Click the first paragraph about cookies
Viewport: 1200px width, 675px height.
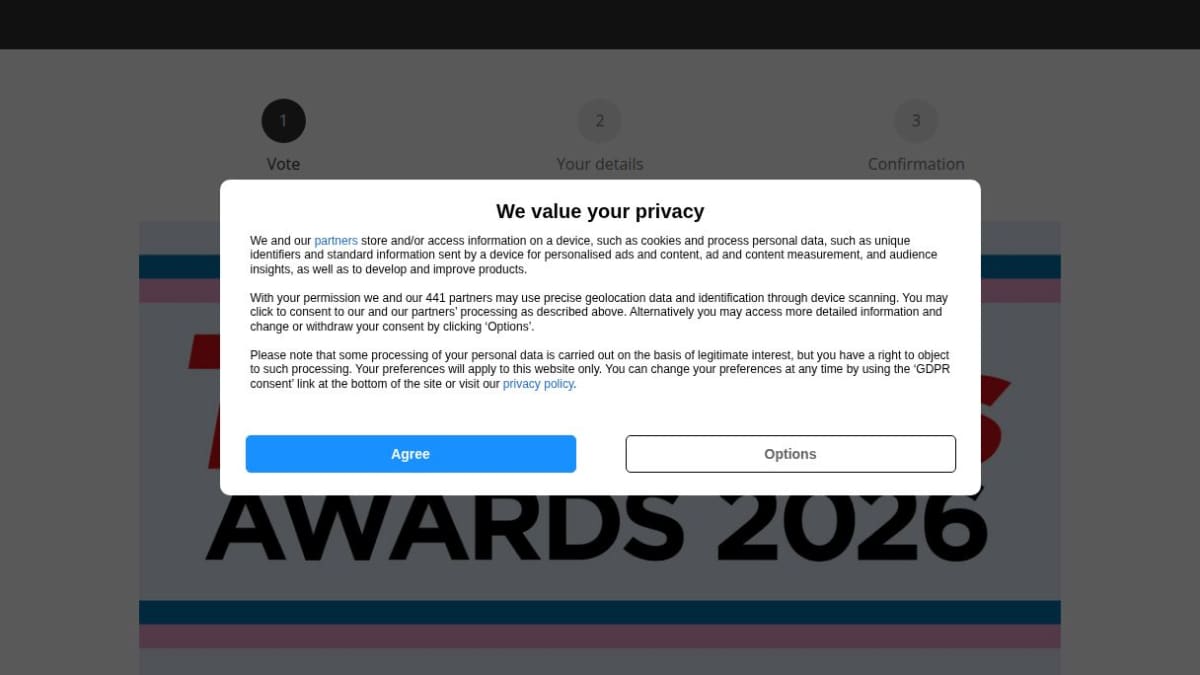[594, 255]
